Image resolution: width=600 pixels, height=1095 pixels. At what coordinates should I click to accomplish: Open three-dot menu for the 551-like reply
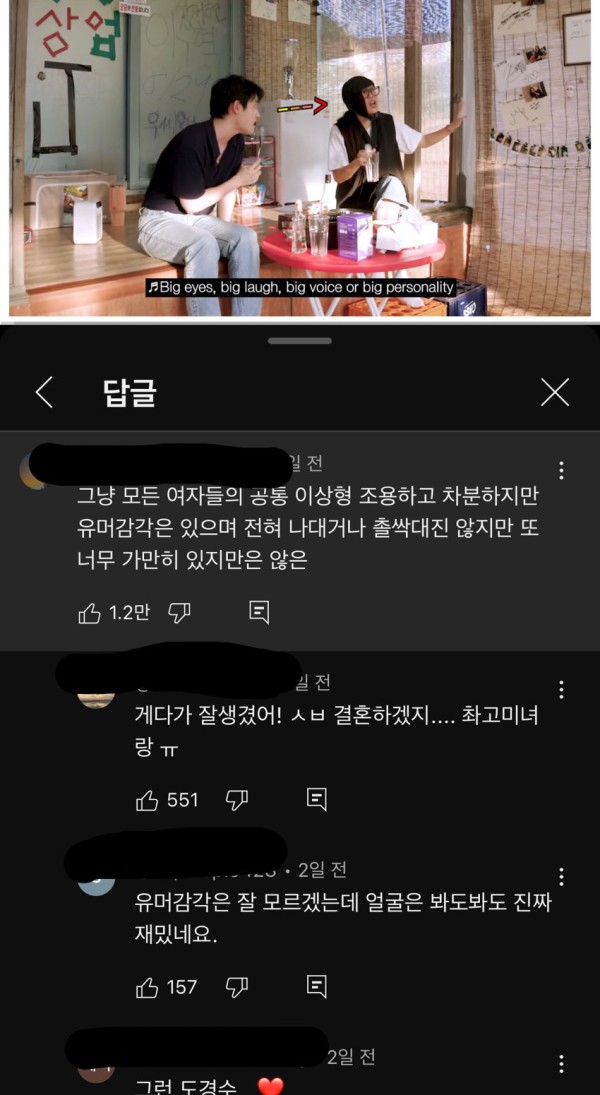pyautogui.click(x=562, y=690)
